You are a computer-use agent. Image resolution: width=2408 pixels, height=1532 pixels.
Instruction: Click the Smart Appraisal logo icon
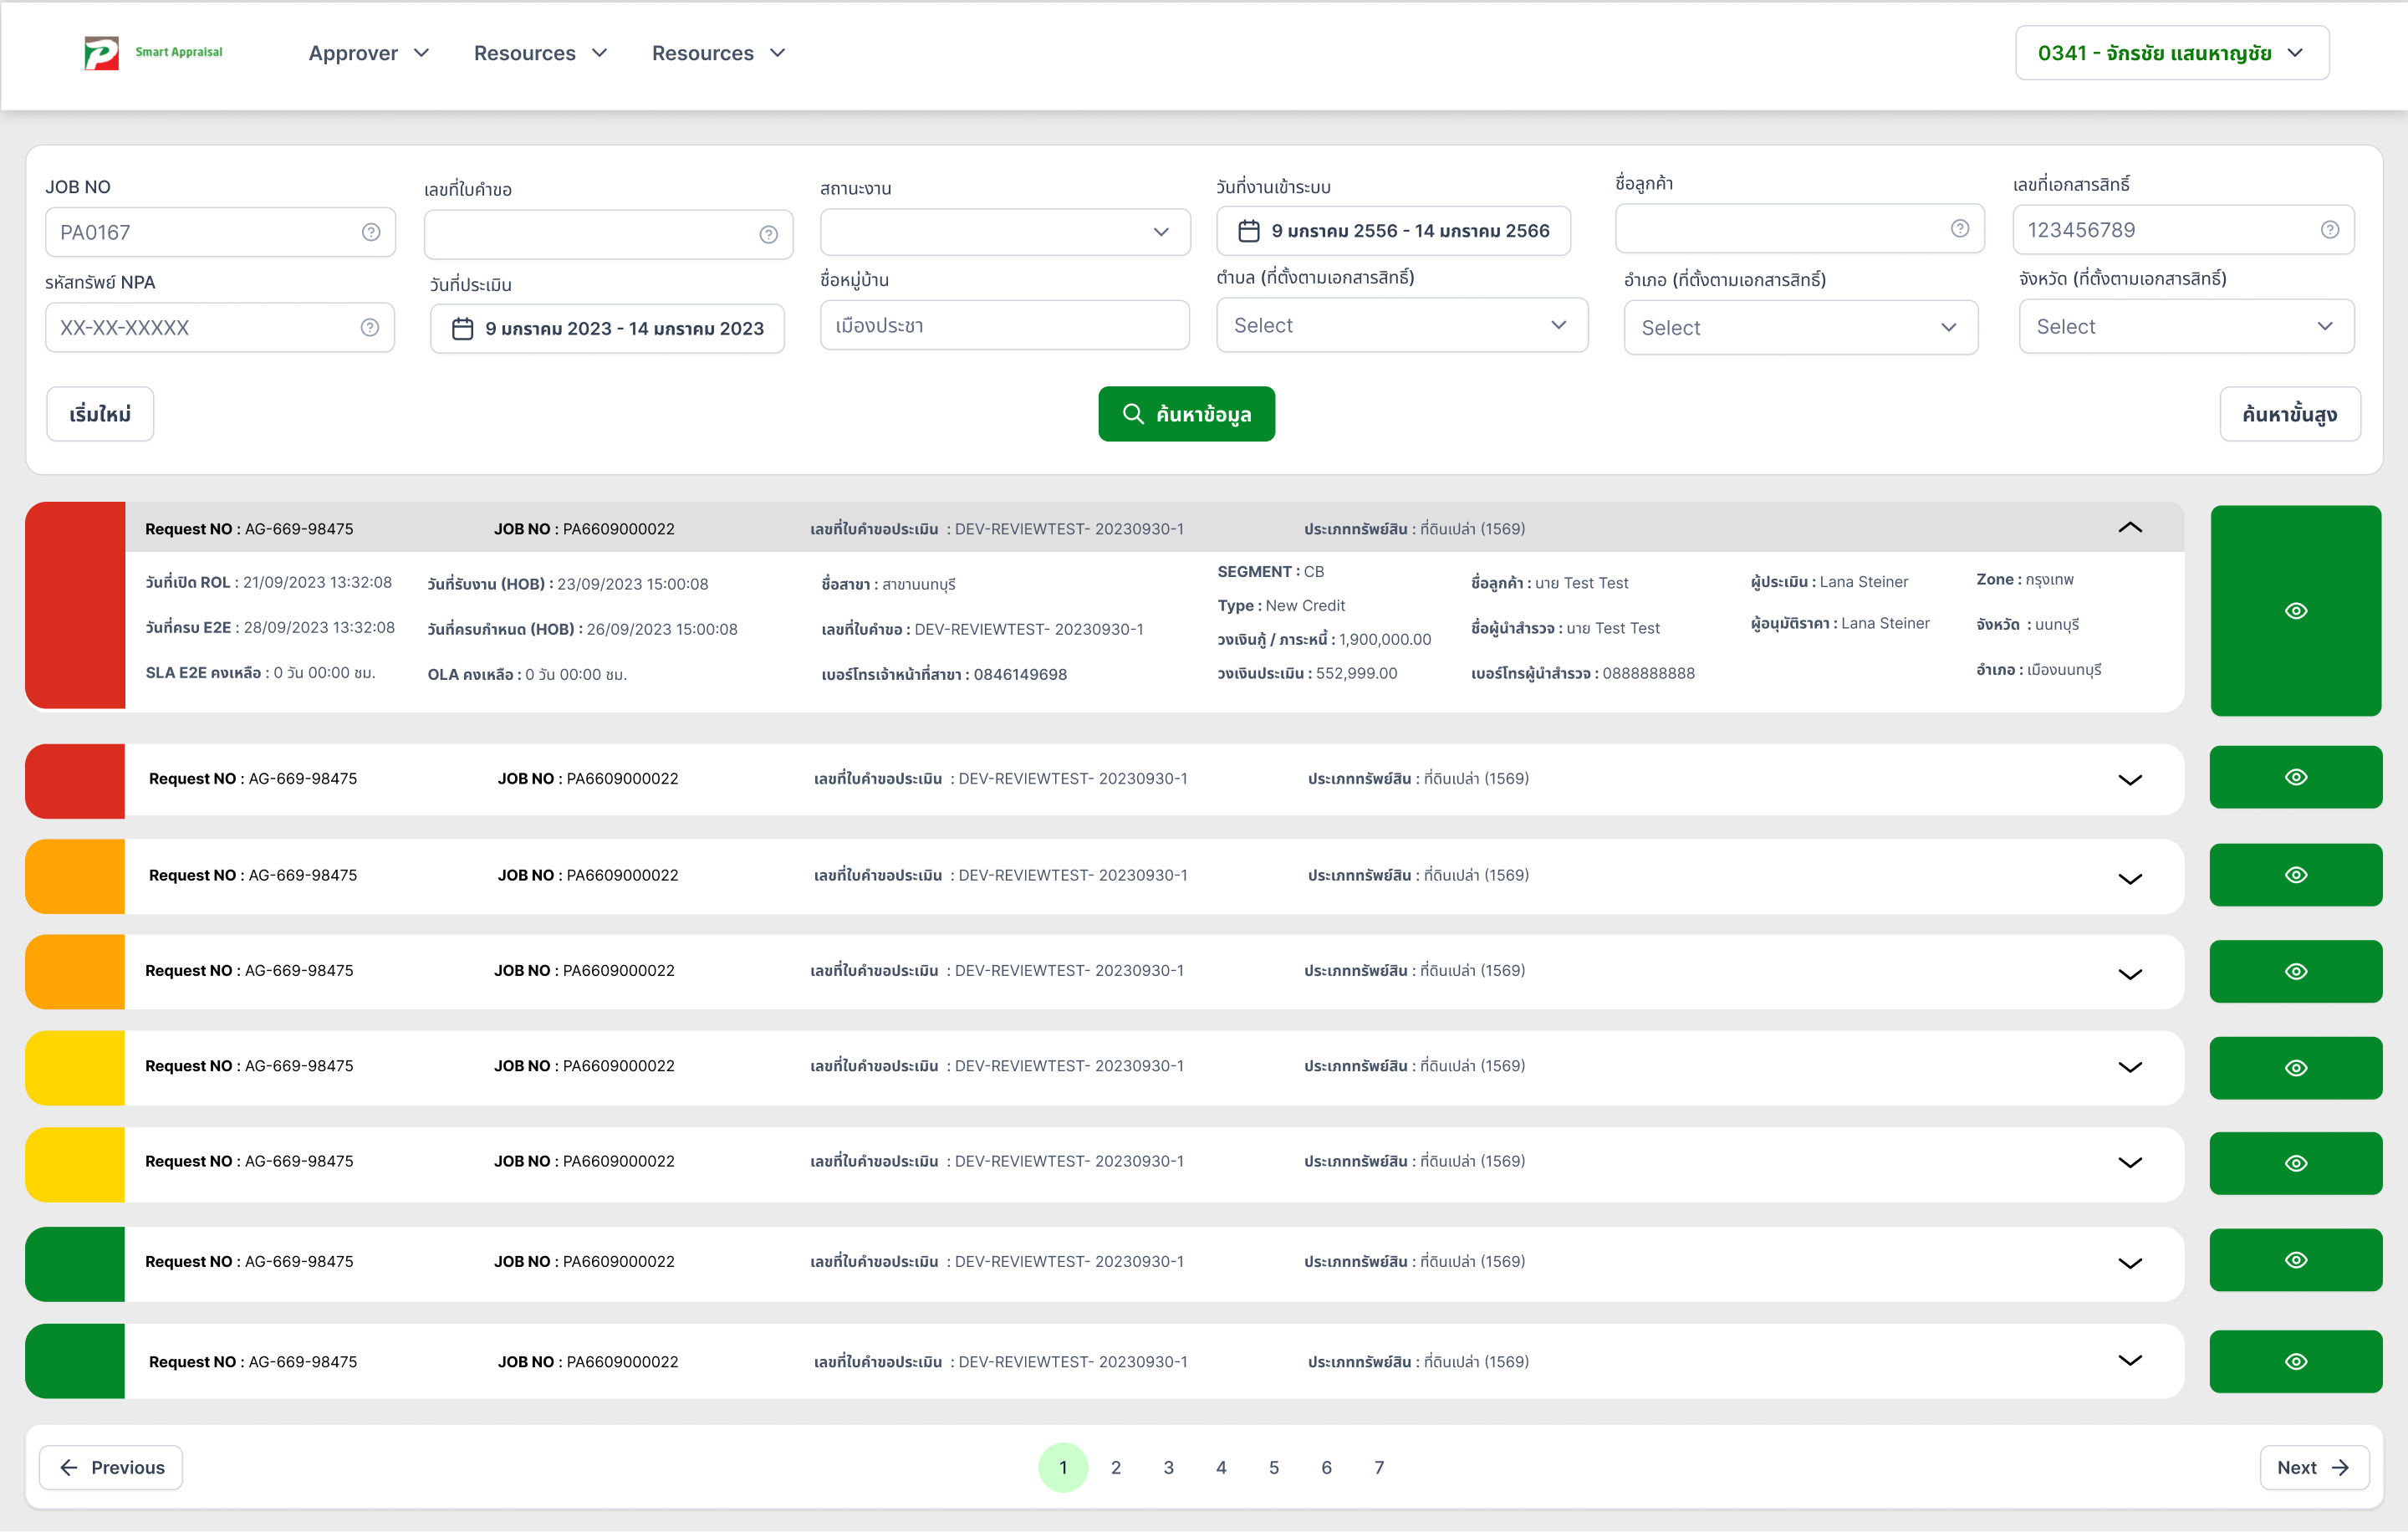click(x=101, y=53)
